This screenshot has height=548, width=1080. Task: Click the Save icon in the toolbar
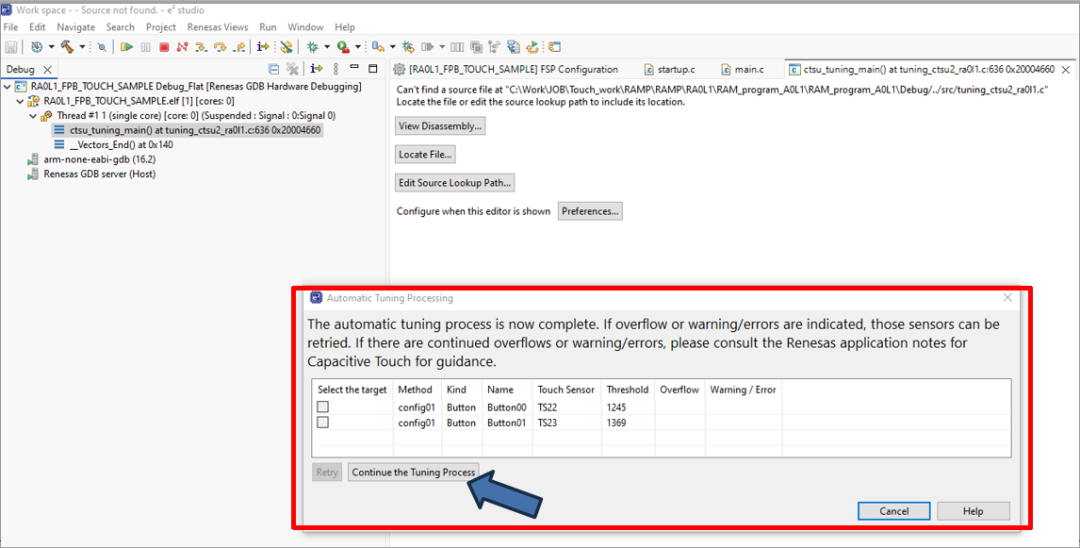pyautogui.click(x=11, y=47)
